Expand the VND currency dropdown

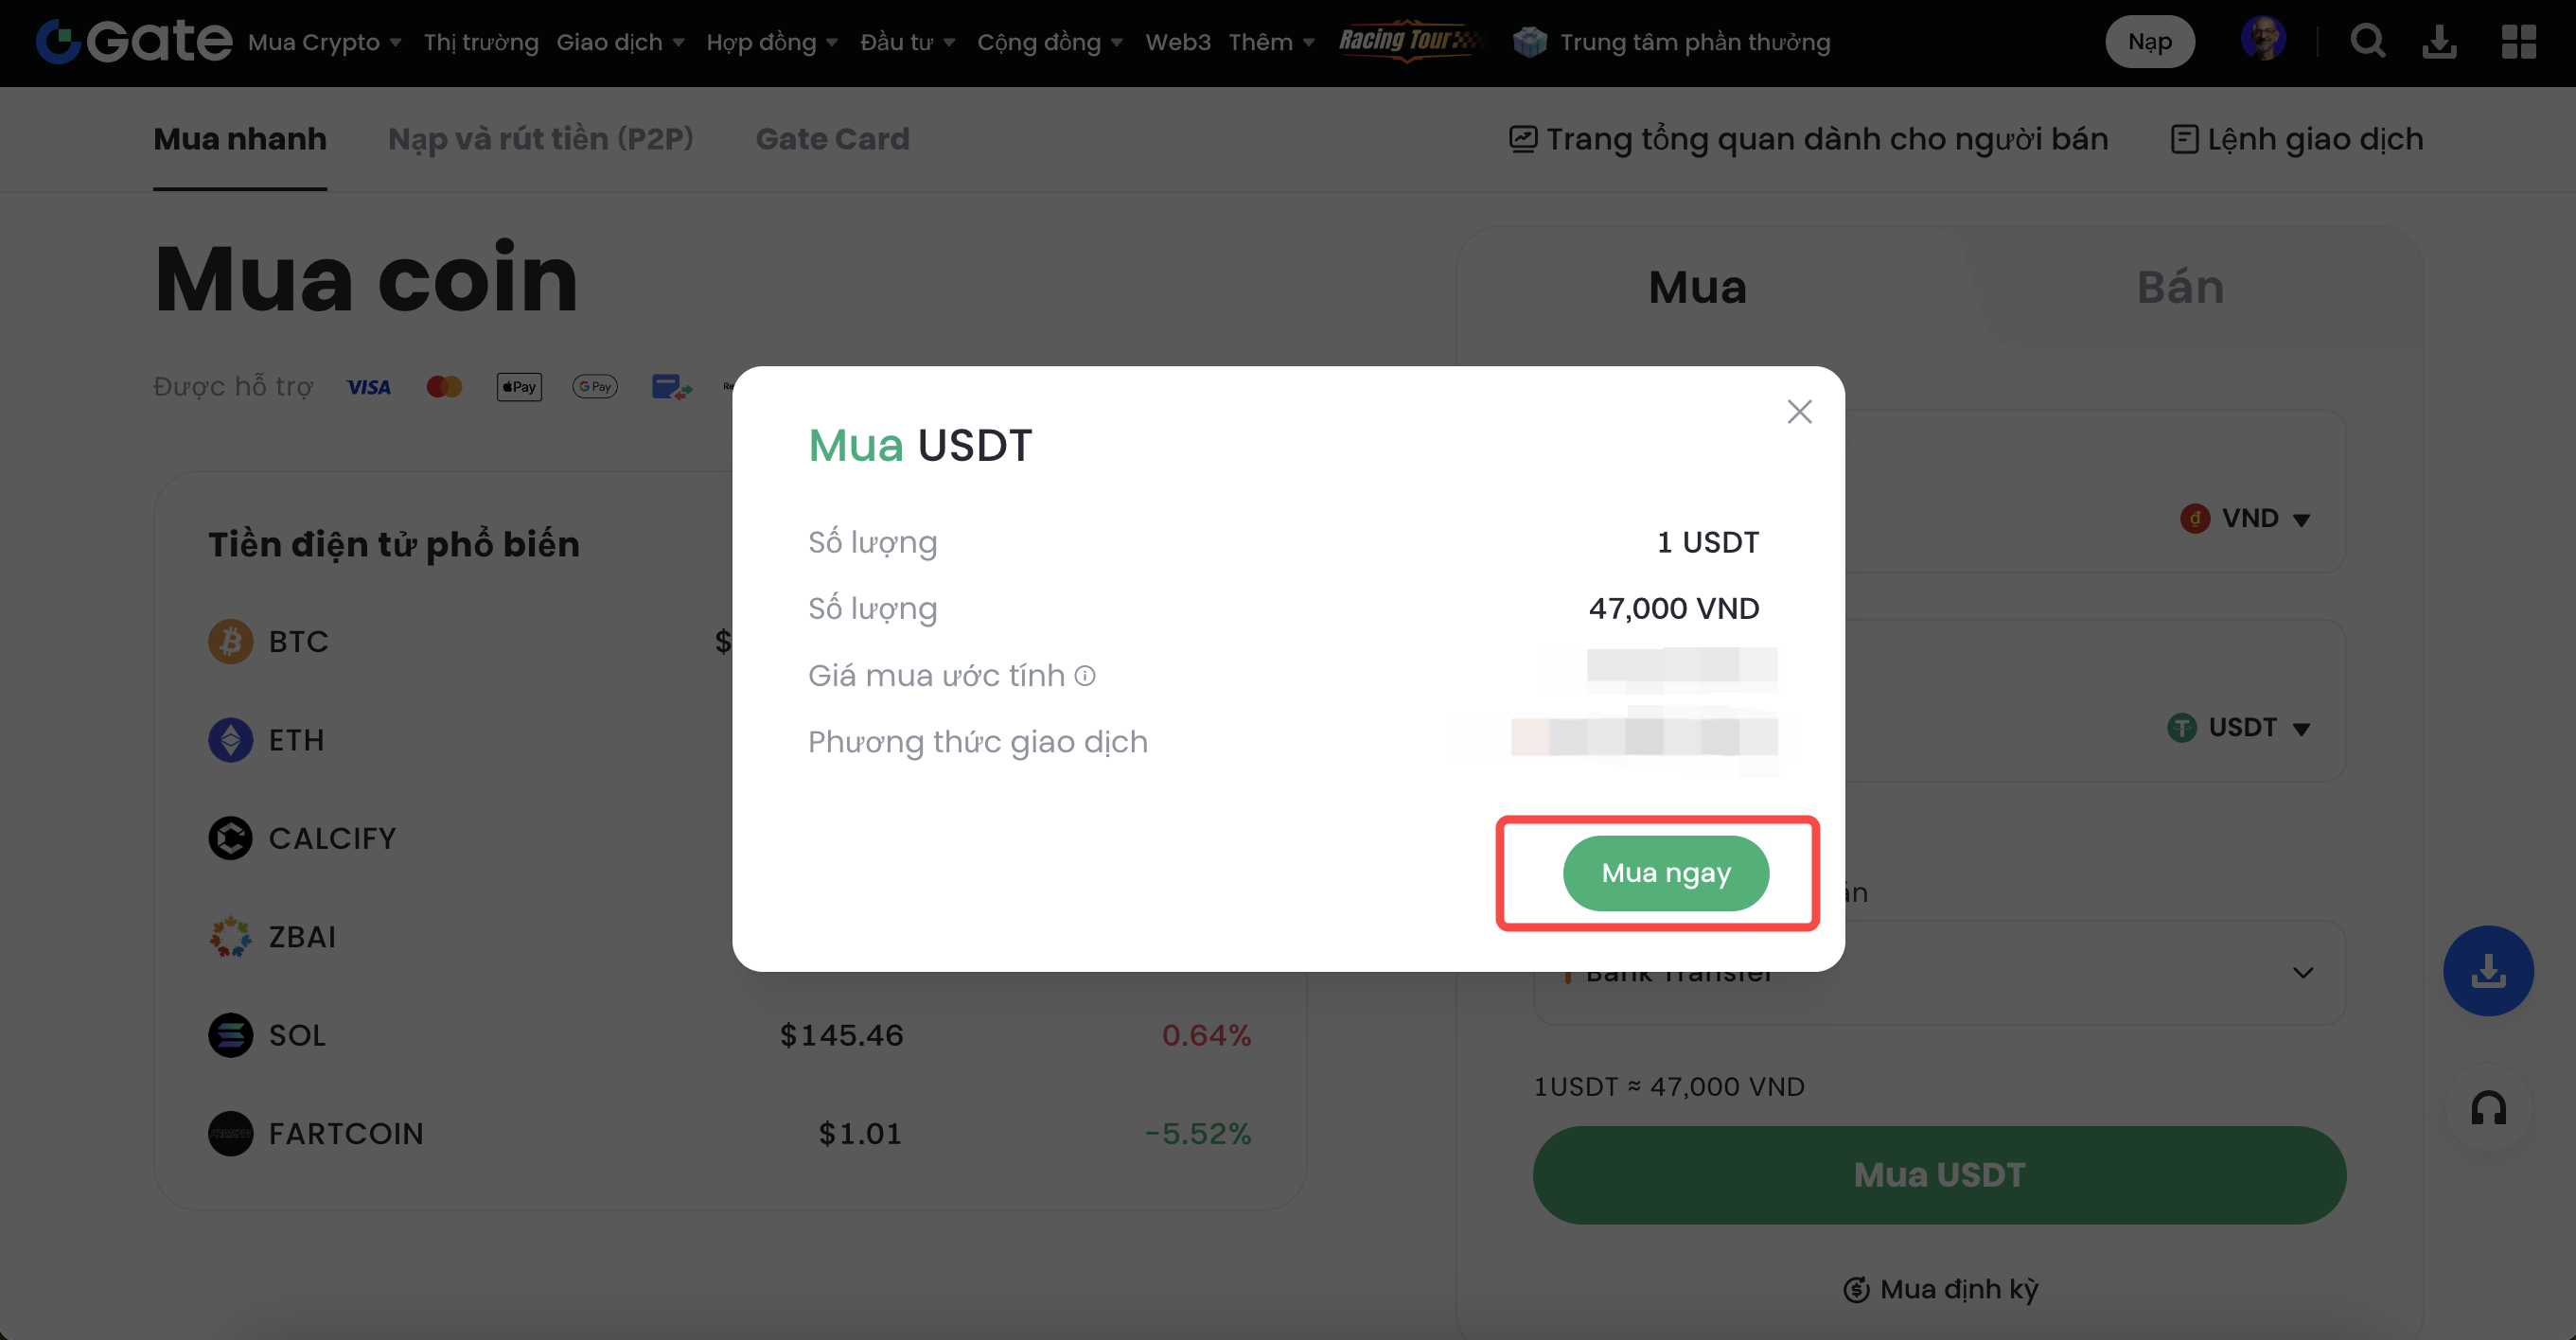point(2246,519)
